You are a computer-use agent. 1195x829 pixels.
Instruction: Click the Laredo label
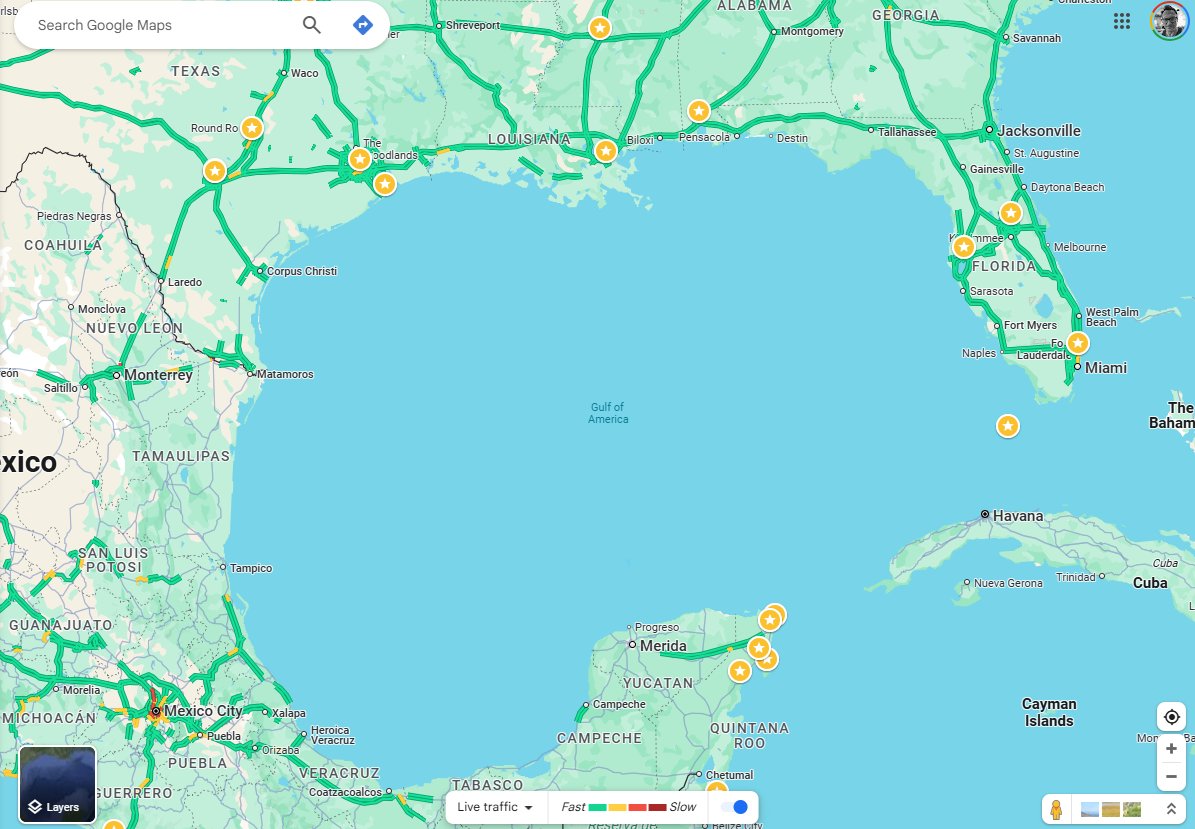click(184, 282)
